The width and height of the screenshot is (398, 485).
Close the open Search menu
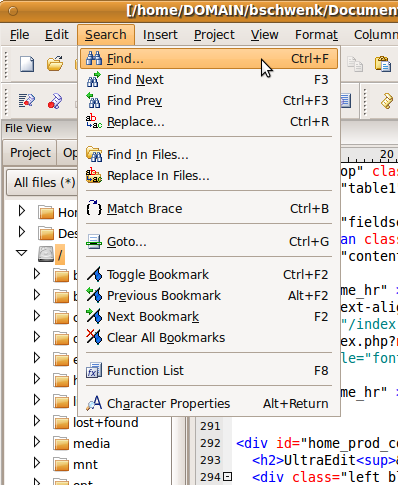(106, 35)
